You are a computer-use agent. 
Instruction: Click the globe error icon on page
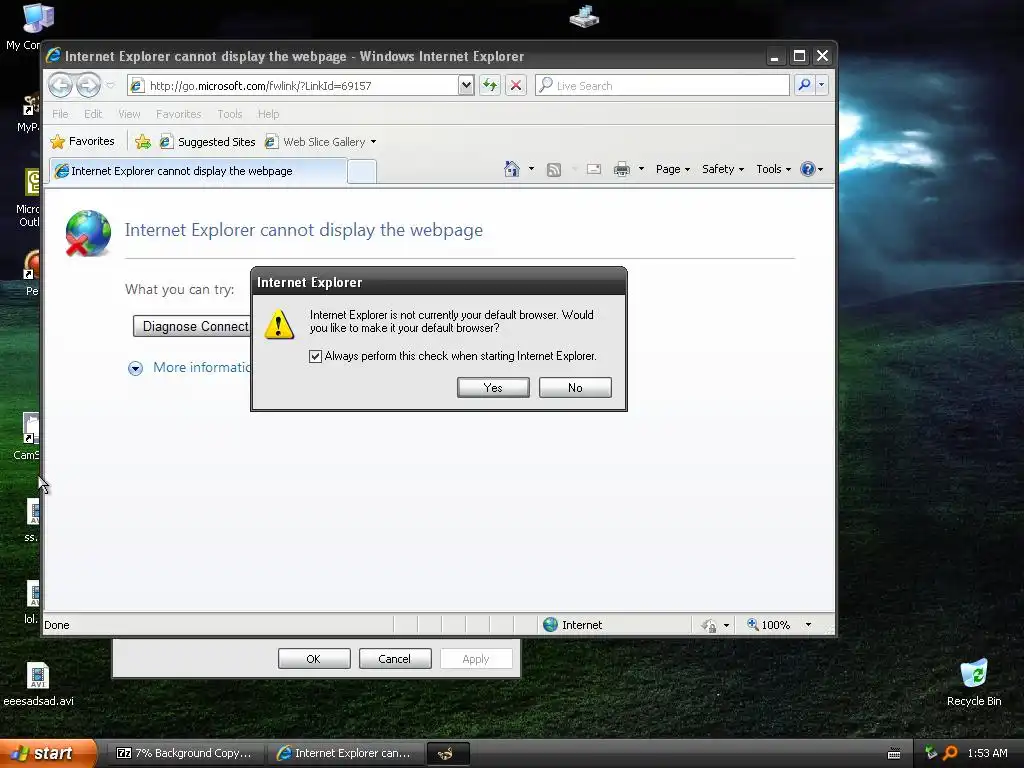point(88,233)
